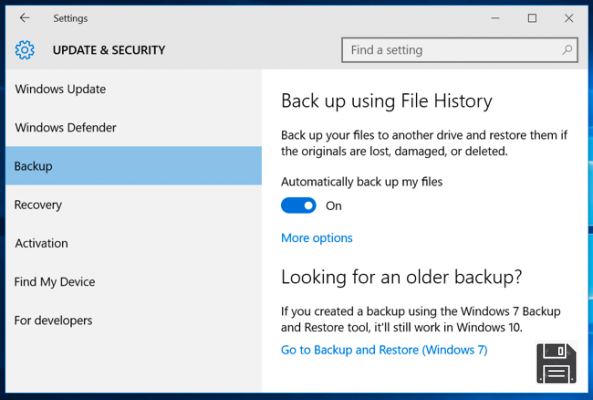Go to the Recovery section
The image size is (593, 400).
tap(134, 205)
